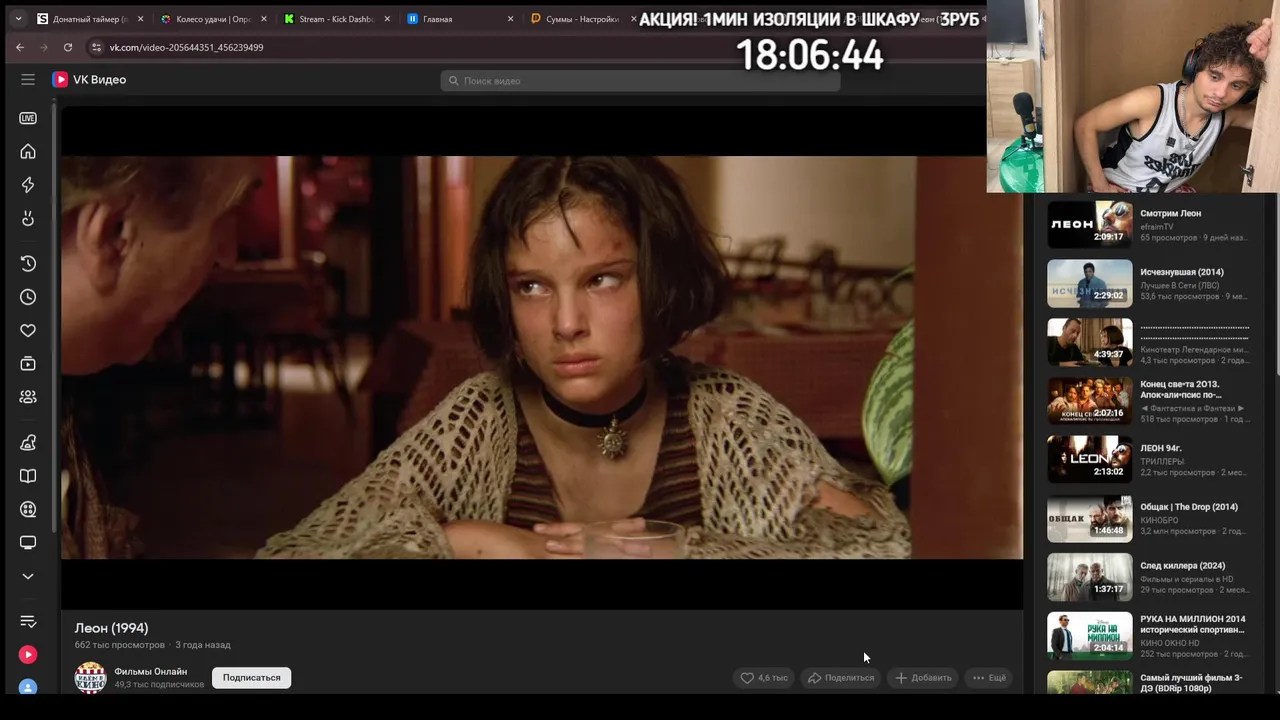Screen dimensions: 1280x720
Task: Open the peace hand sidebar icon
Action: [x=28, y=219]
